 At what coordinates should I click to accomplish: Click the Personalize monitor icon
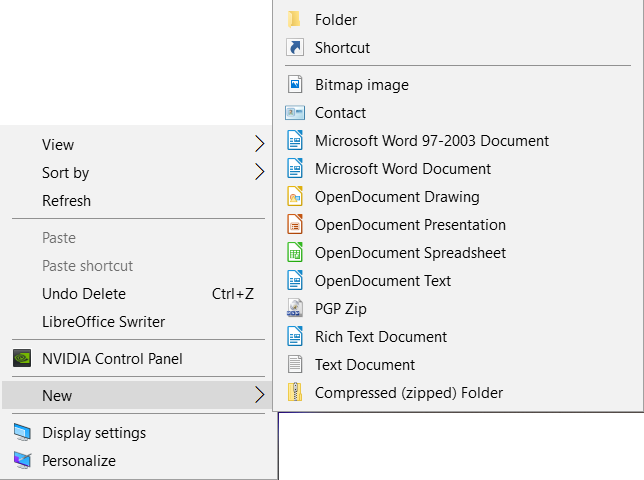pyautogui.click(x=22, y=460)
